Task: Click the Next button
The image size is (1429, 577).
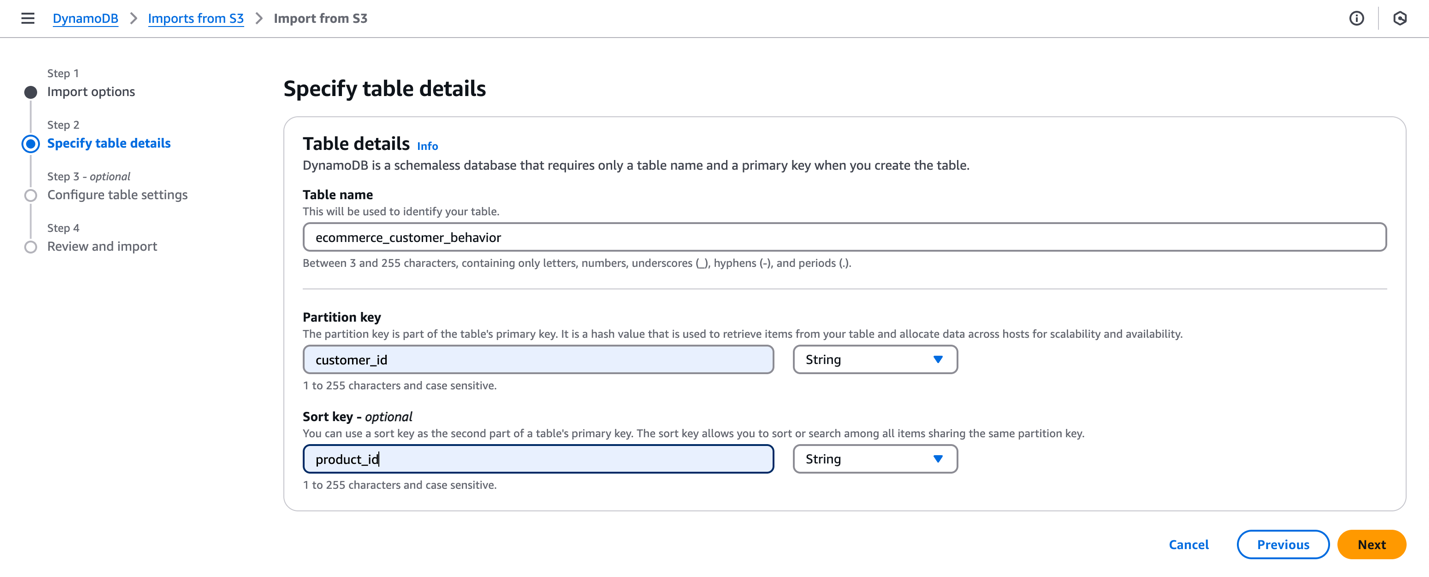Action: (1371, 545)
